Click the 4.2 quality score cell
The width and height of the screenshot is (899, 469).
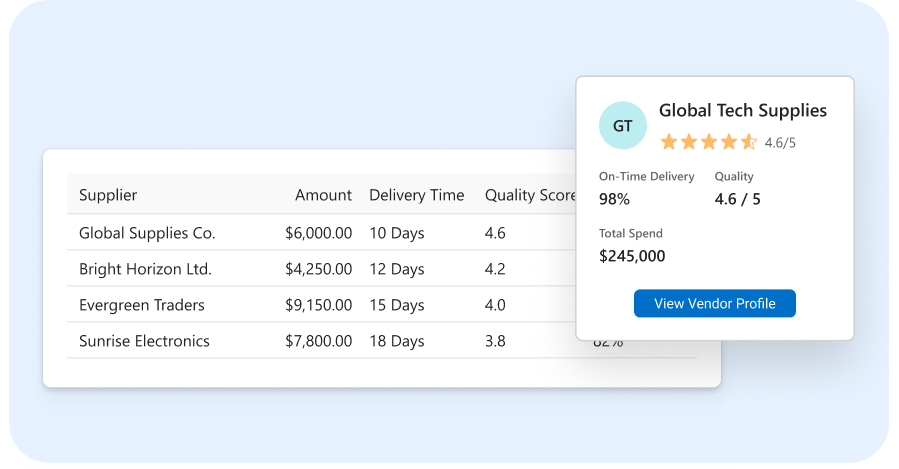(x=495, y=269)
